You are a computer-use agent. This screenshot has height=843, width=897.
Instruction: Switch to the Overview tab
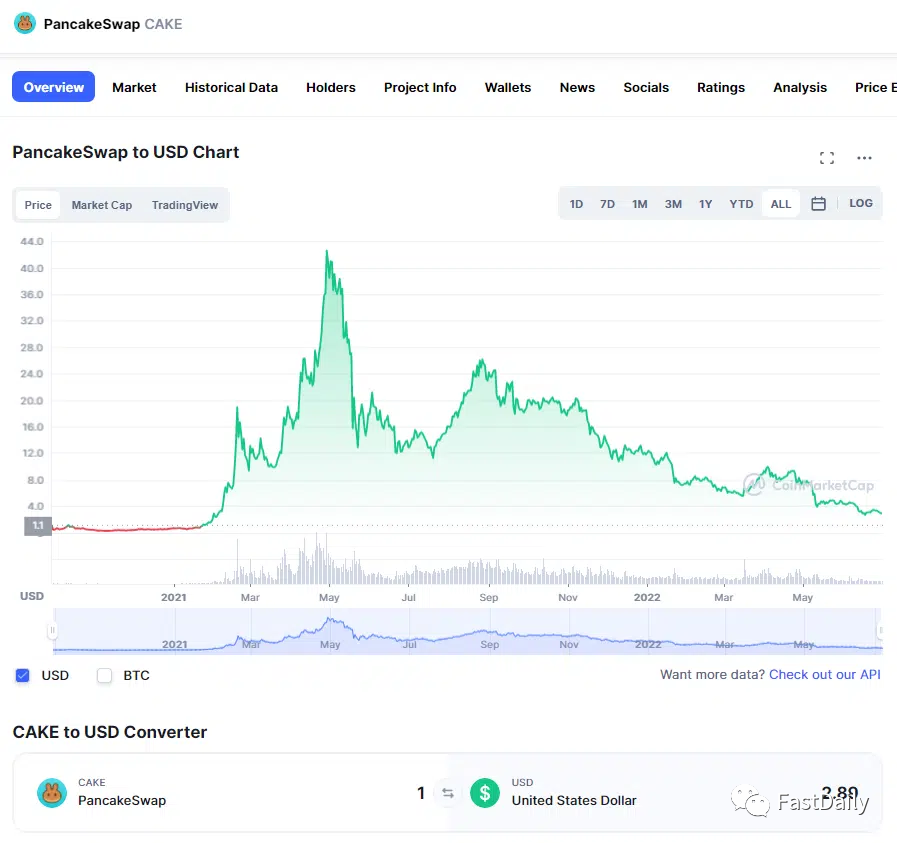click(x=53, y=87)
